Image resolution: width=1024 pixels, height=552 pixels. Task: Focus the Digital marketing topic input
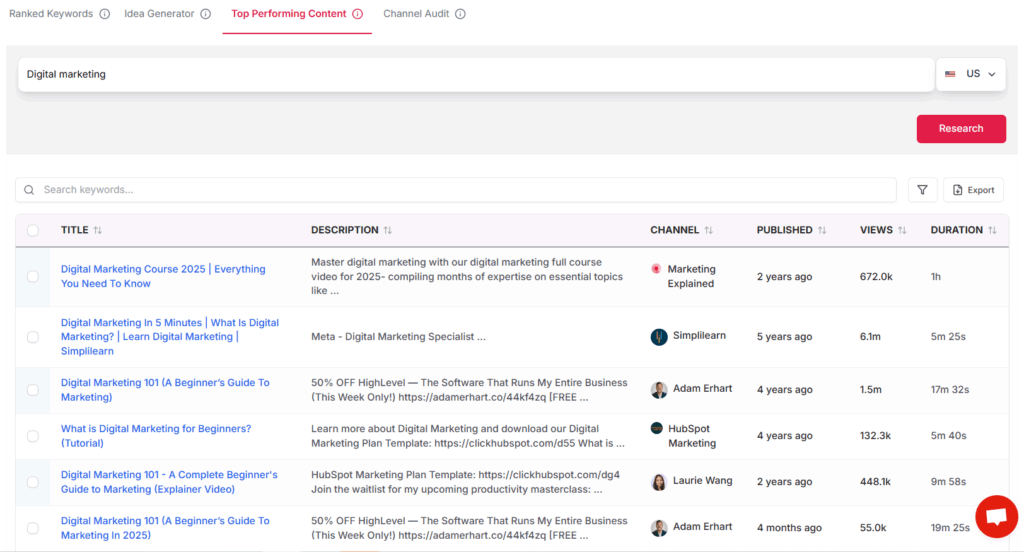[x=475, y=74]
